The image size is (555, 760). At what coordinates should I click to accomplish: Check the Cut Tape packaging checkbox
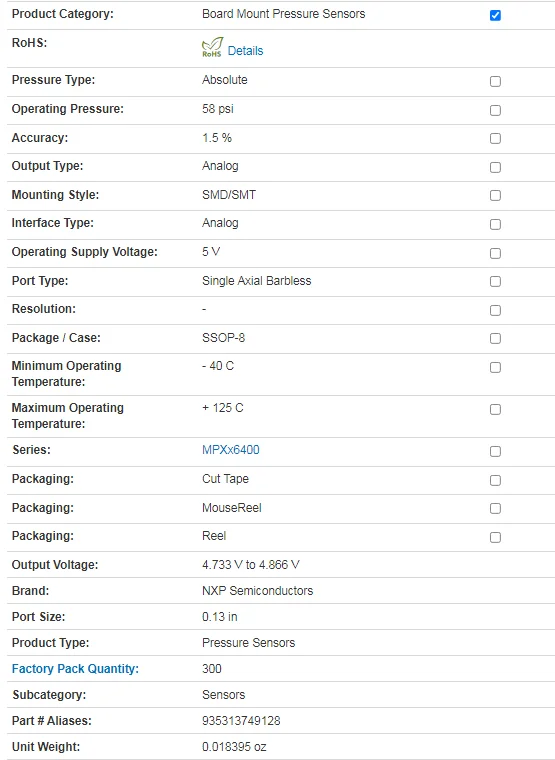tap(495, 480)
